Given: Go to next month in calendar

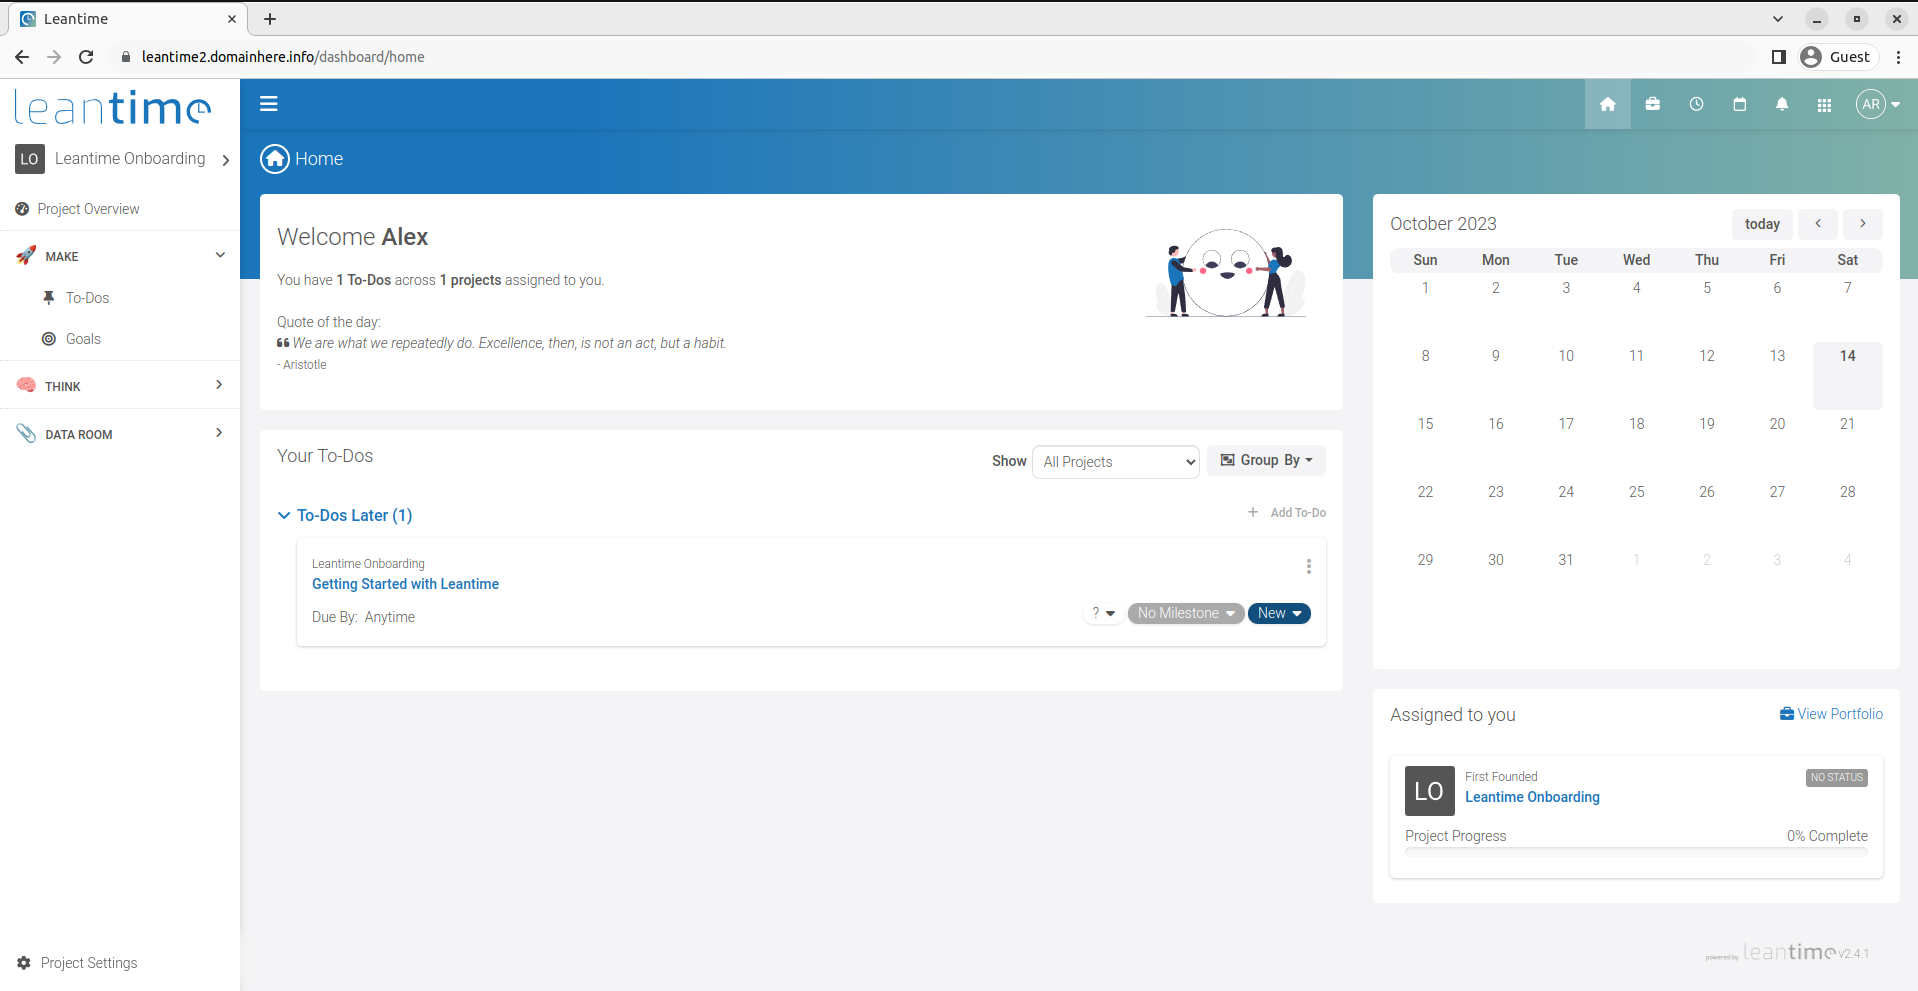Looking at the screenshot, I should click(x=1863, y=224).
